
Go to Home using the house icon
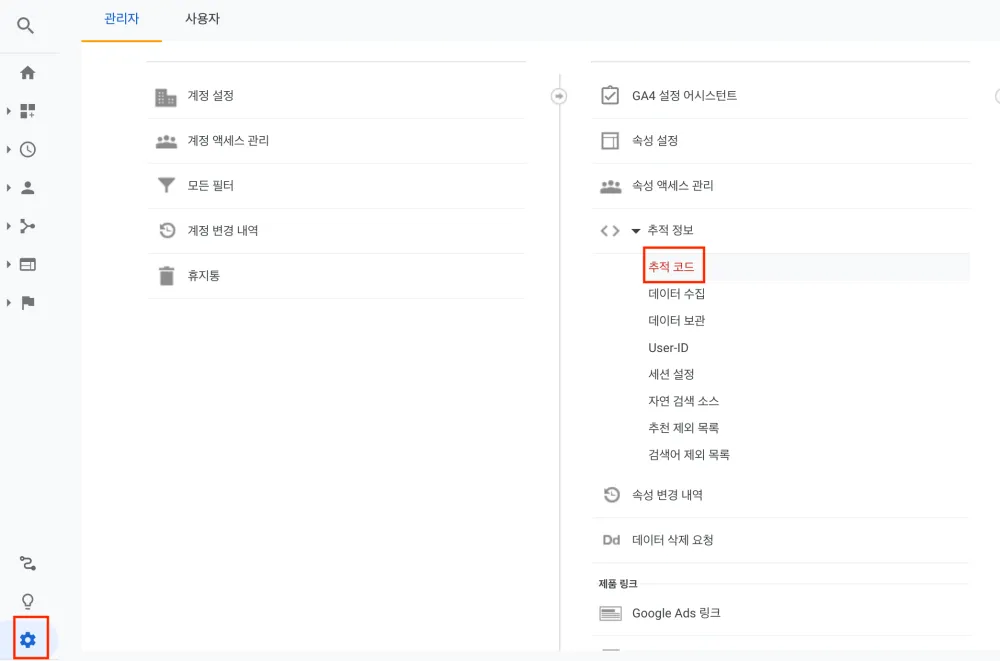click(28, 72)
